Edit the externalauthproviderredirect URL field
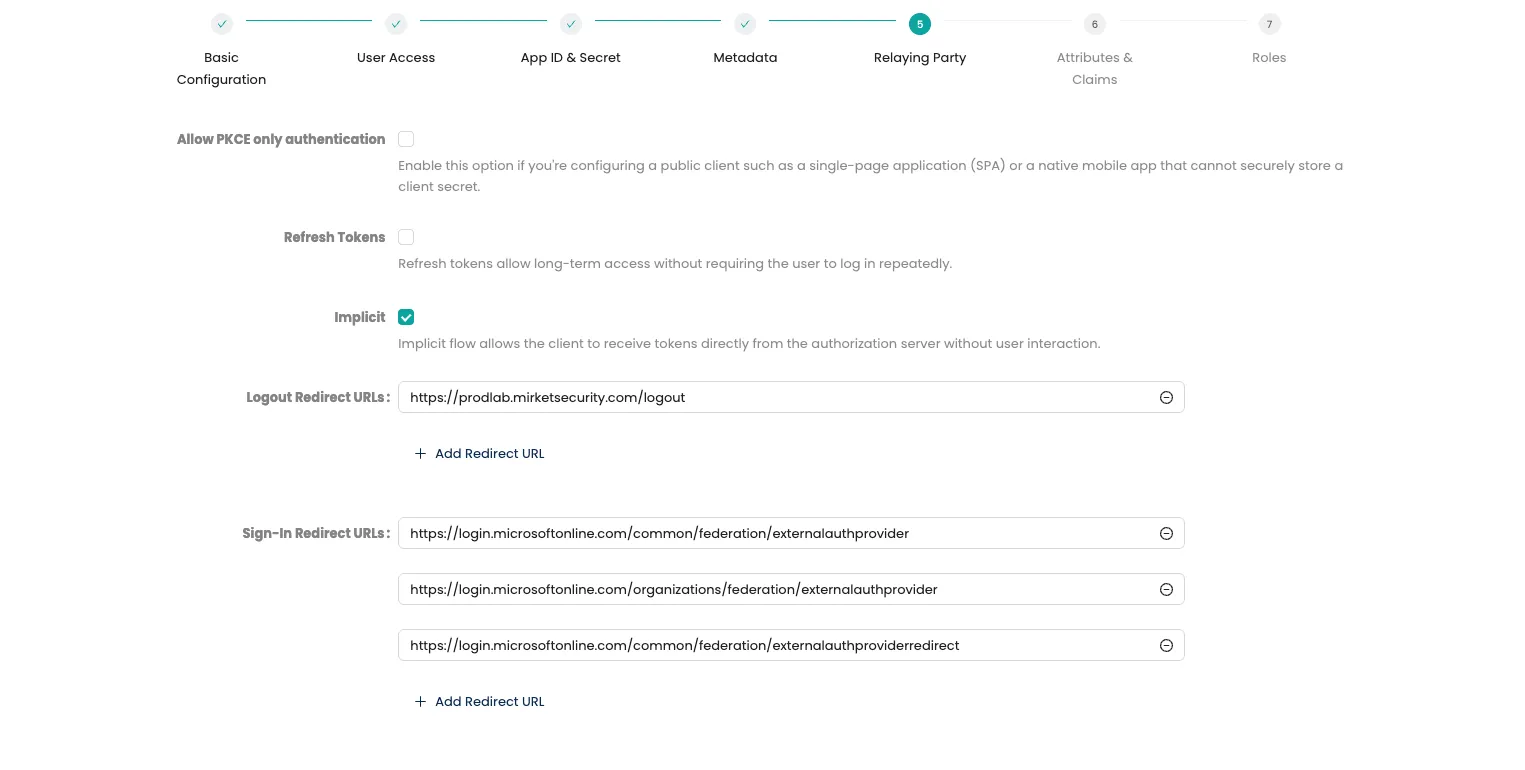 791,645
